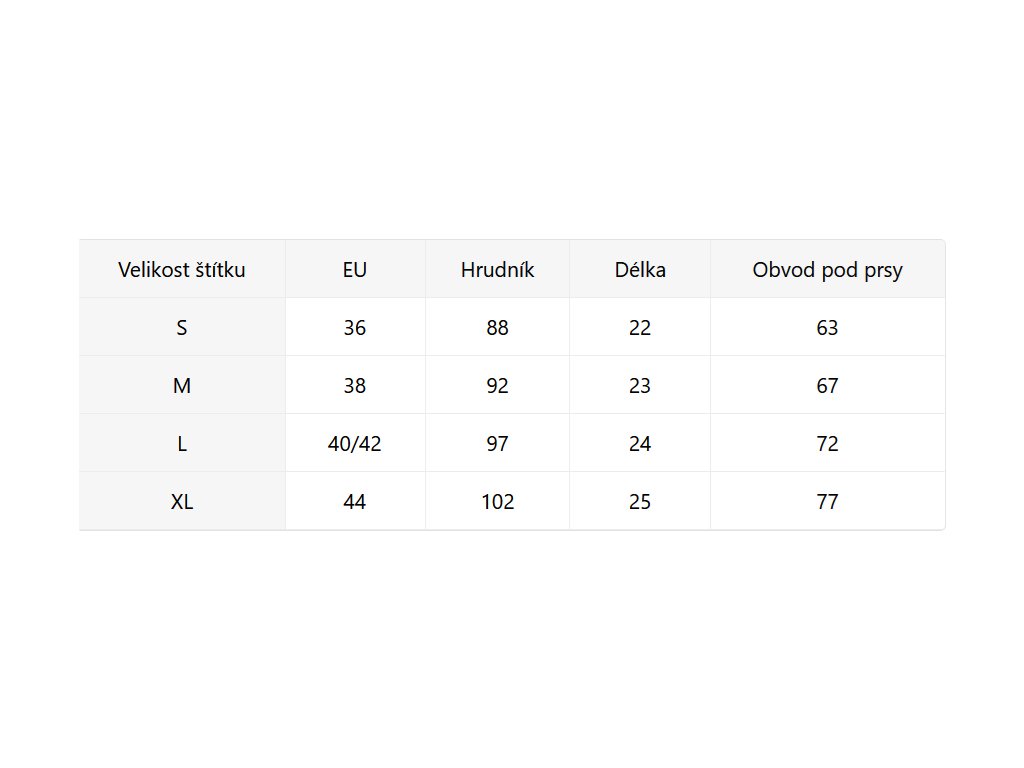Click the EU value 44 cell
Image resolution: width=1024 pixels, height=768 pixels.
coord(354,501)
